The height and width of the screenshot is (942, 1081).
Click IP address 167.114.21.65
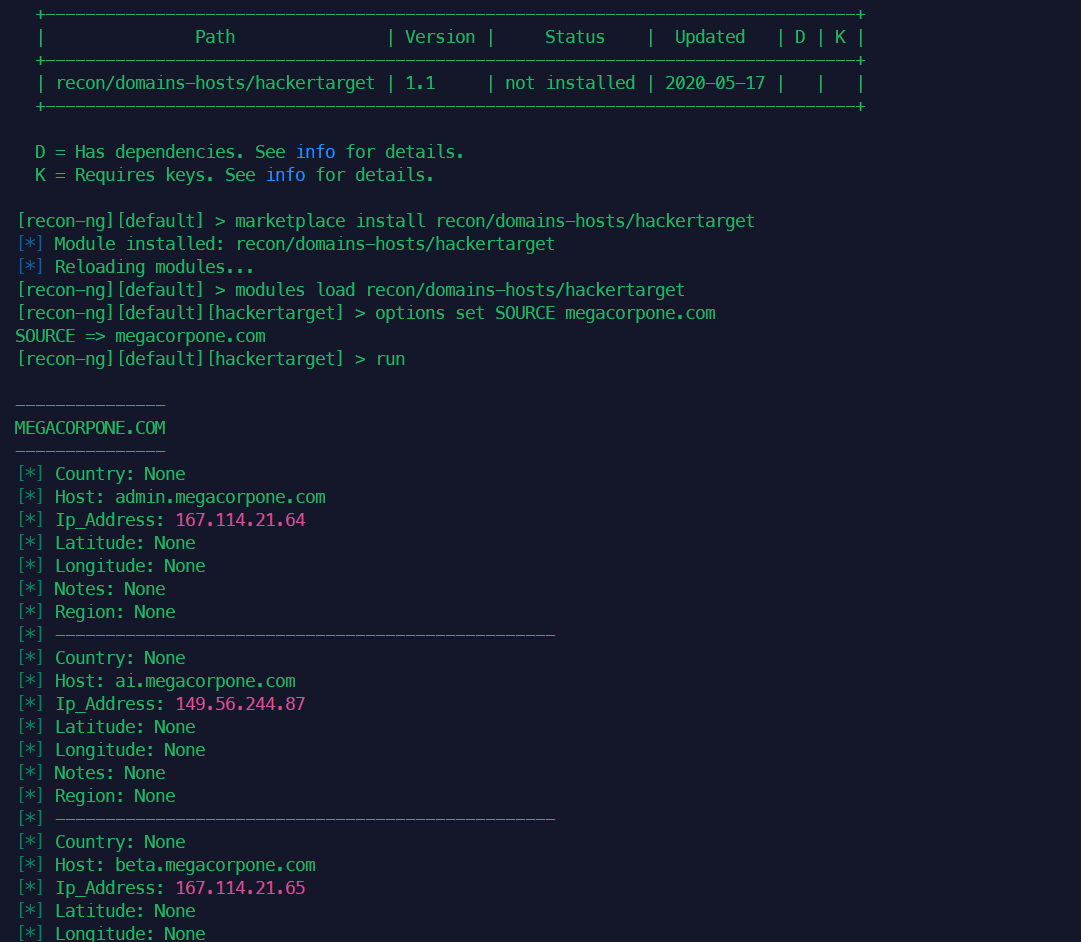coord(241,888)
